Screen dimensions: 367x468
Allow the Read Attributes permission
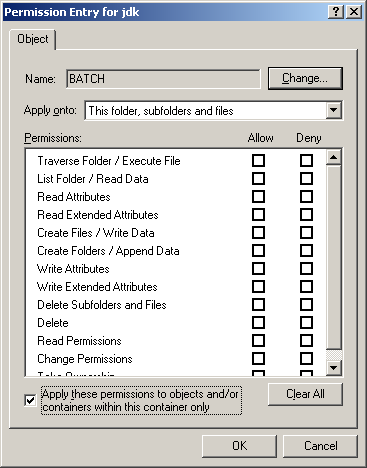coord(258,196)
